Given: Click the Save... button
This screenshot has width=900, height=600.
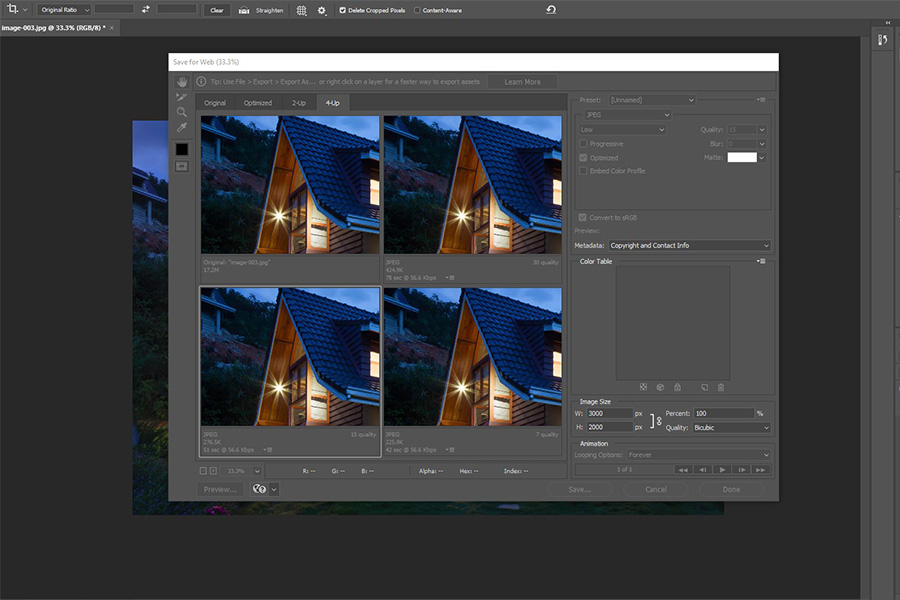Looking at the screenshot, I should (580, 489).
